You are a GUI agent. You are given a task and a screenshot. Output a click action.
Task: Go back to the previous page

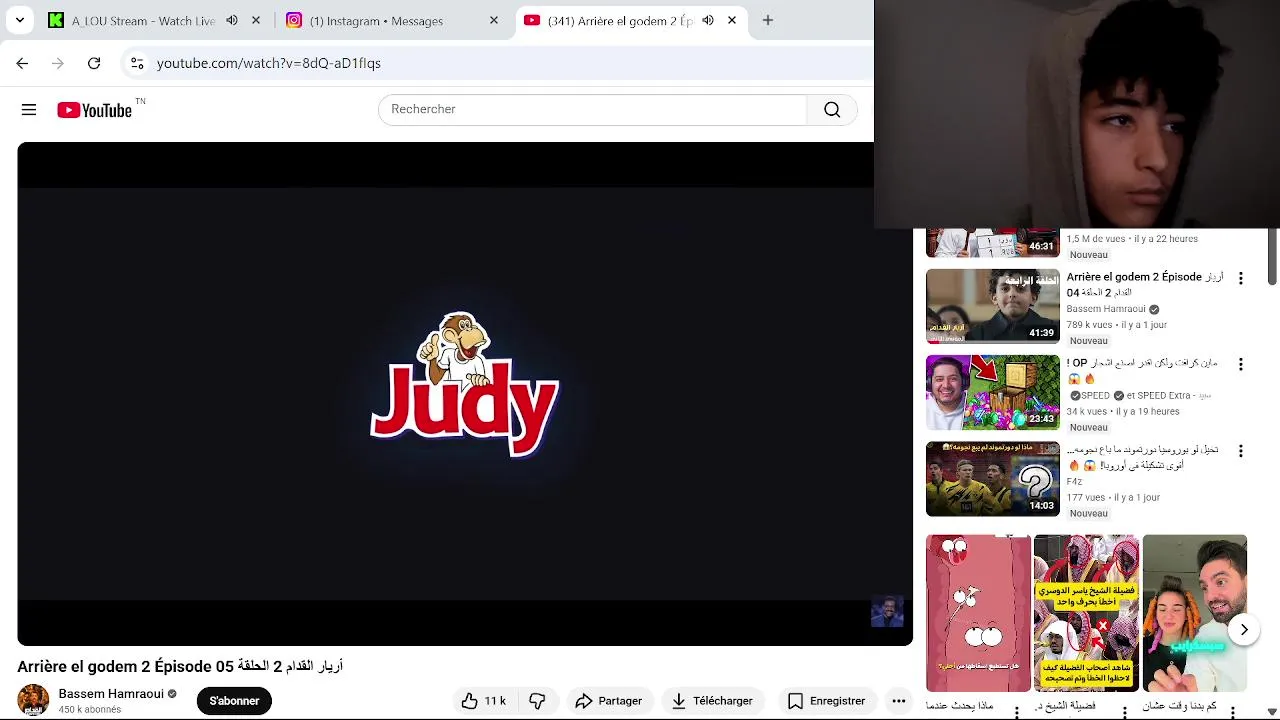[22, 63]
